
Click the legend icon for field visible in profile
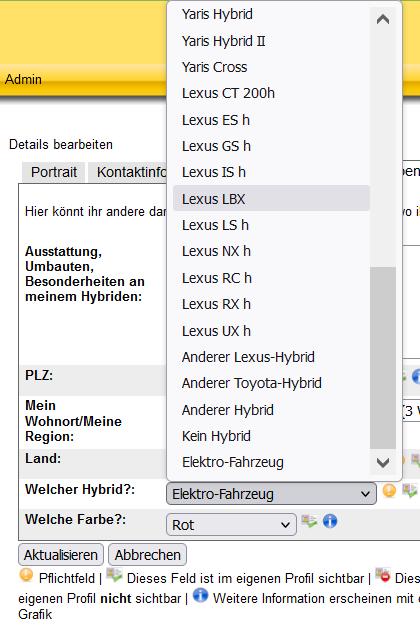114,575
